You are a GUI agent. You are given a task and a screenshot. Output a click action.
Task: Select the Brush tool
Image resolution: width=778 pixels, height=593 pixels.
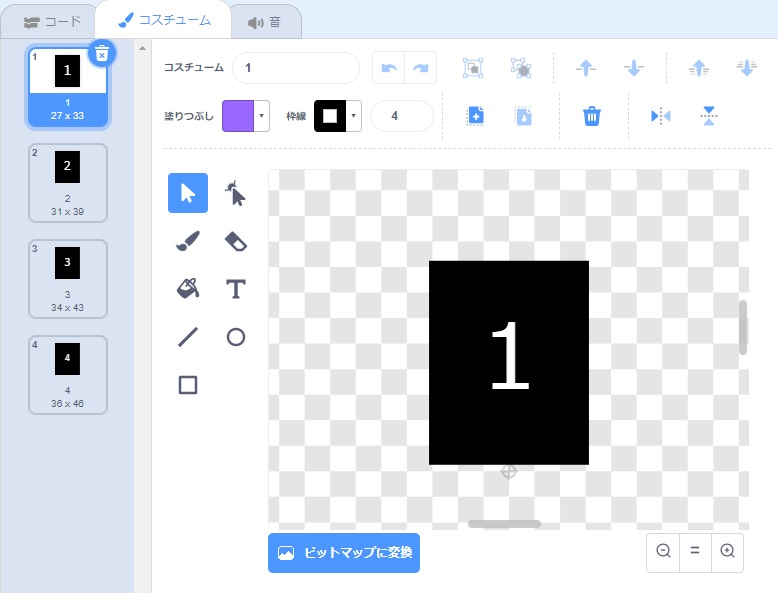pos(188,242)
